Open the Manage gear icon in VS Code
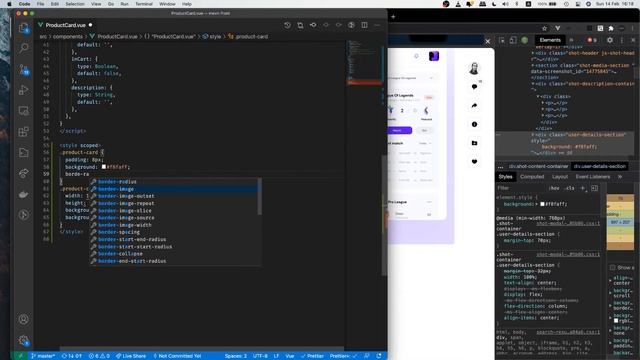 [x=24, y=340]
